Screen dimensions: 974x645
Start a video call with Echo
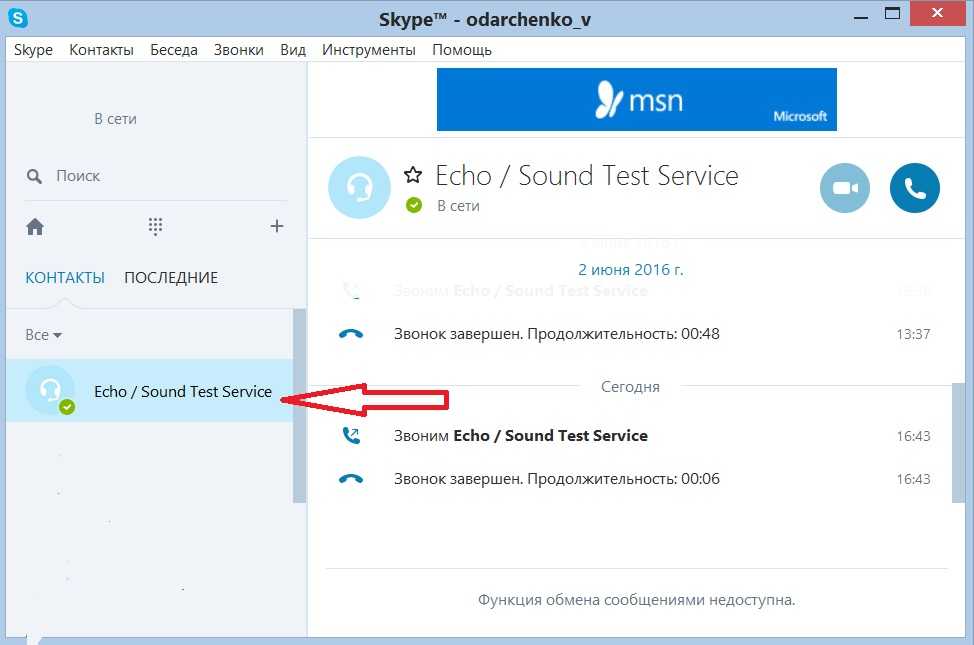[x=845, y=188]
